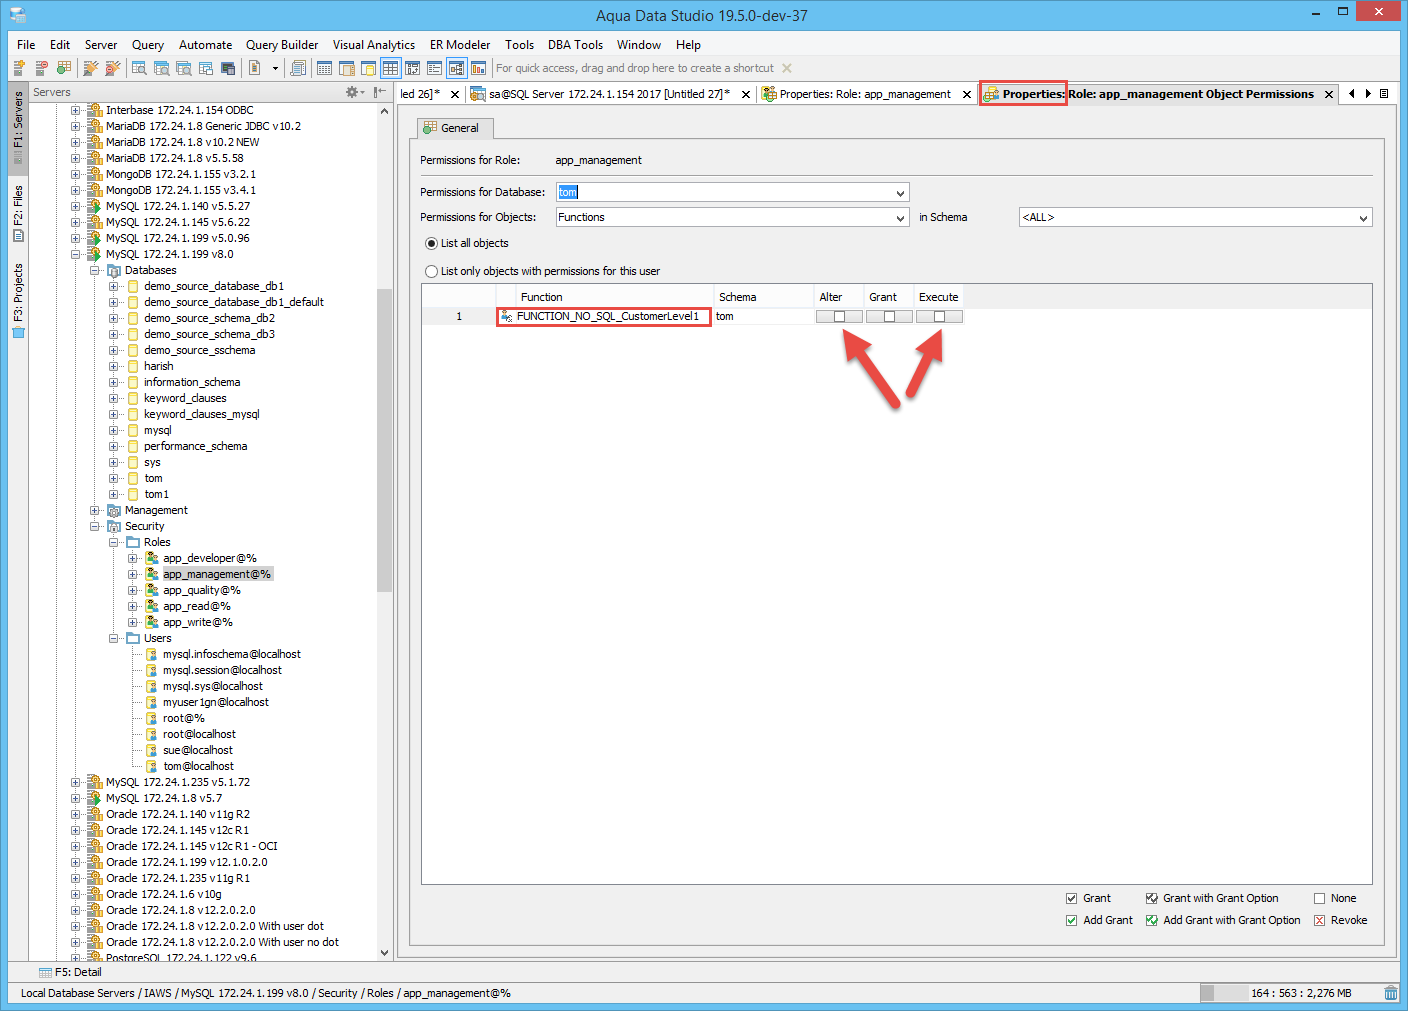
Task: Toggle the Alter permission checkbox for FUNCTION_NO_SQL_CustomerLevel1
Action: coord(839,316)
